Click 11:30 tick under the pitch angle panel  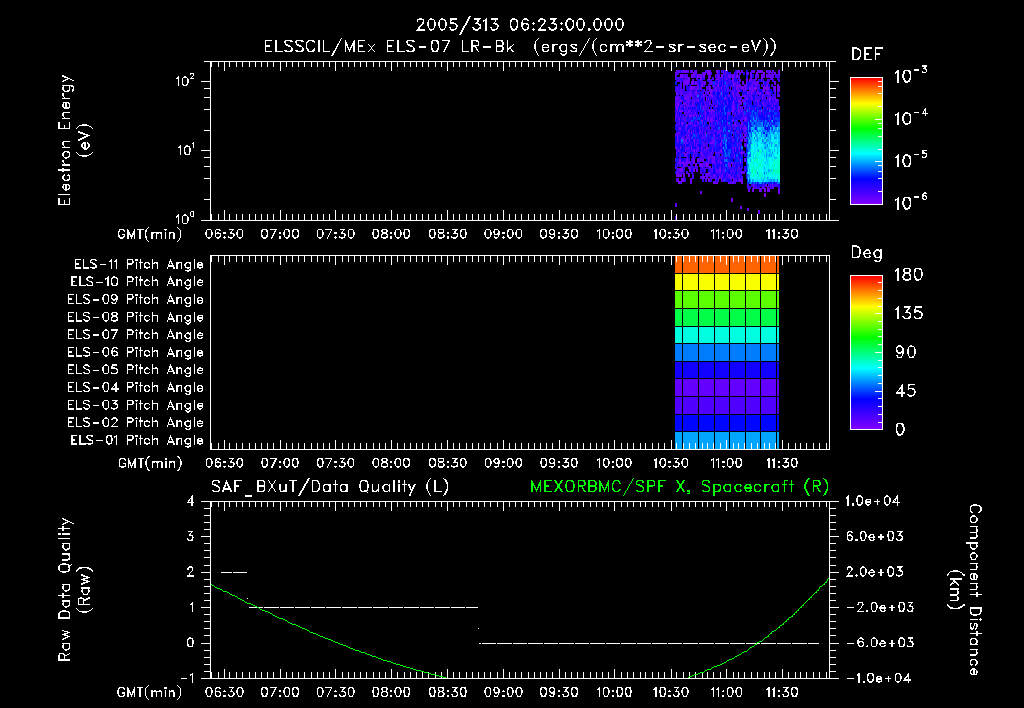tap(782, 463)
